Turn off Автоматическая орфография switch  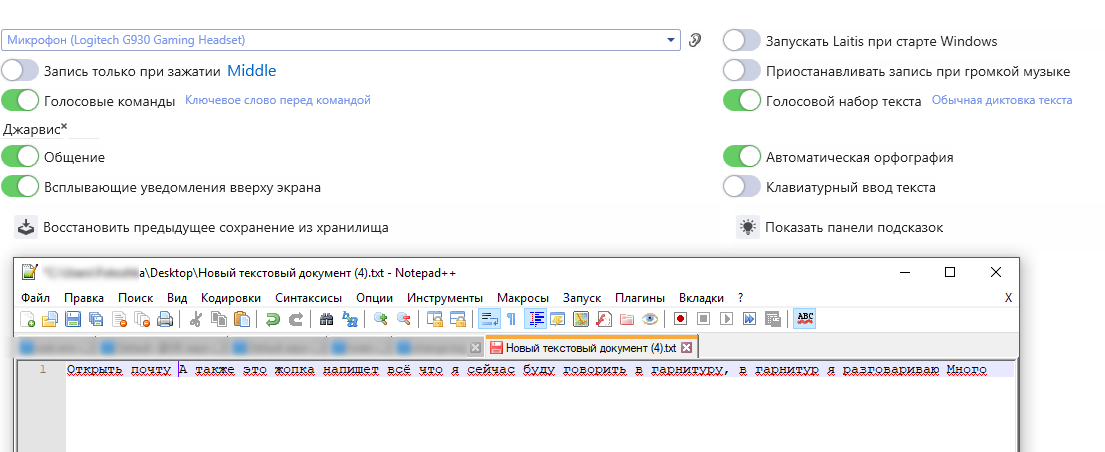click(742, 157)
